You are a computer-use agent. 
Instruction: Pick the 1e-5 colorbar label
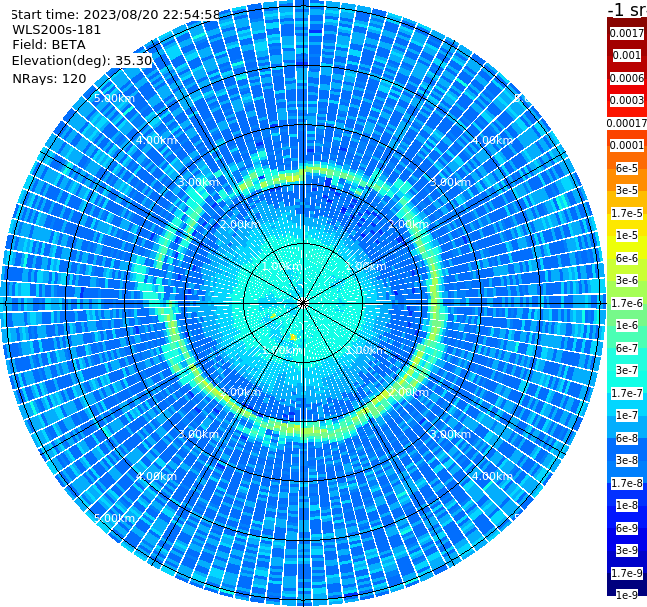pos(627,236)
